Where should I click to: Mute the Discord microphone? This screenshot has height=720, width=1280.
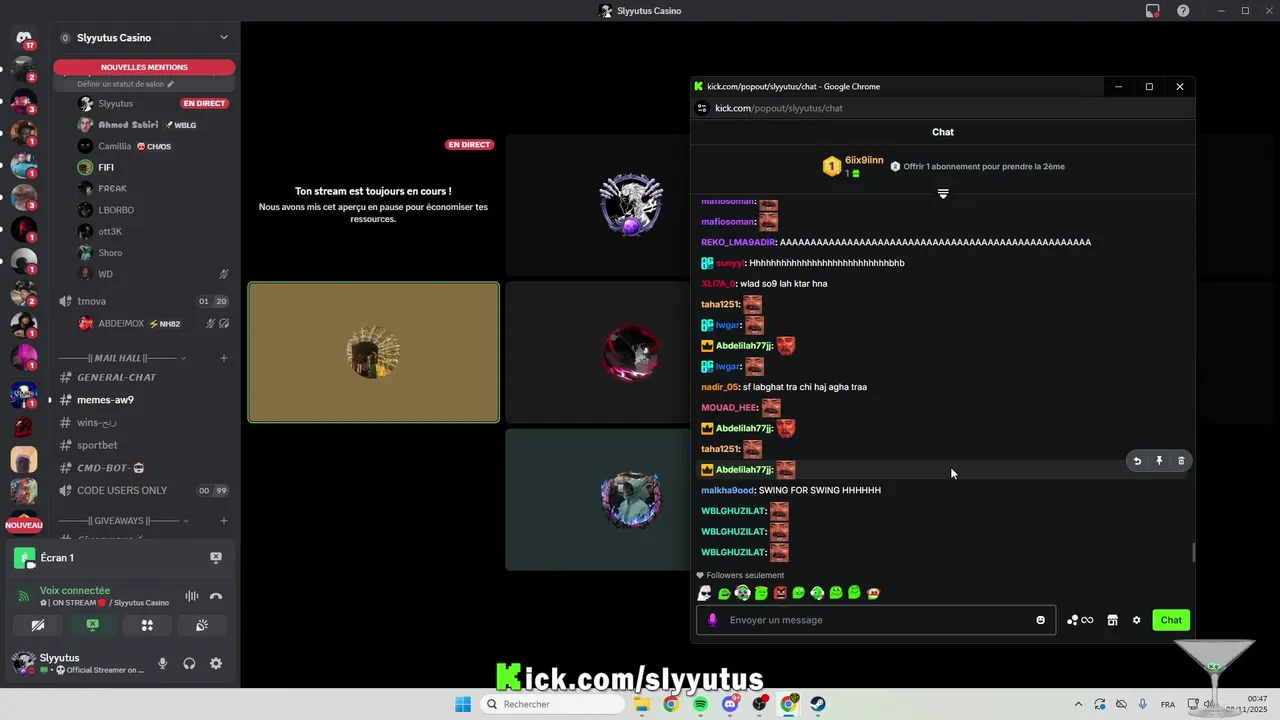point(162,664)
